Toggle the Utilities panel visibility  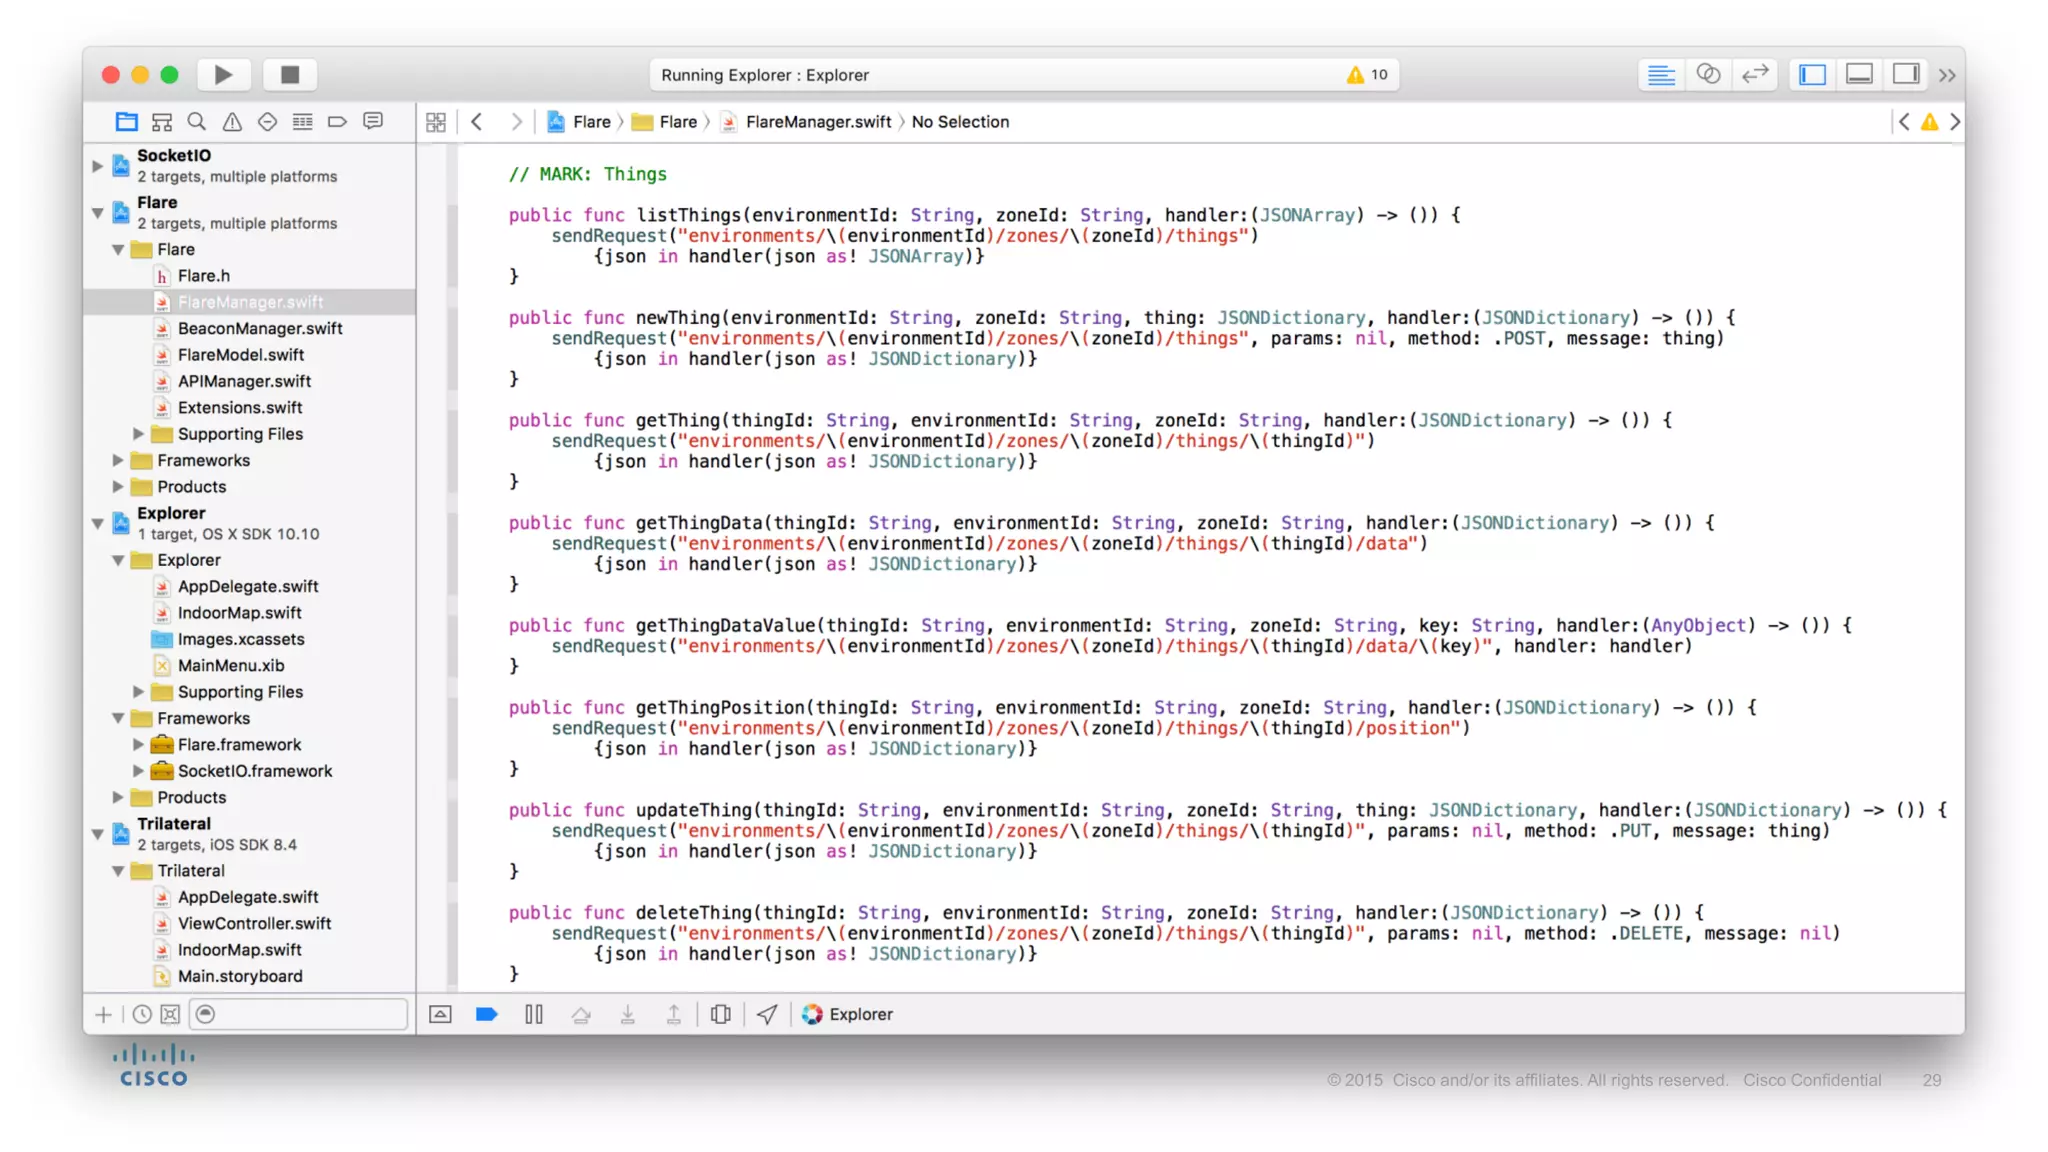[x=1906, y=74]
